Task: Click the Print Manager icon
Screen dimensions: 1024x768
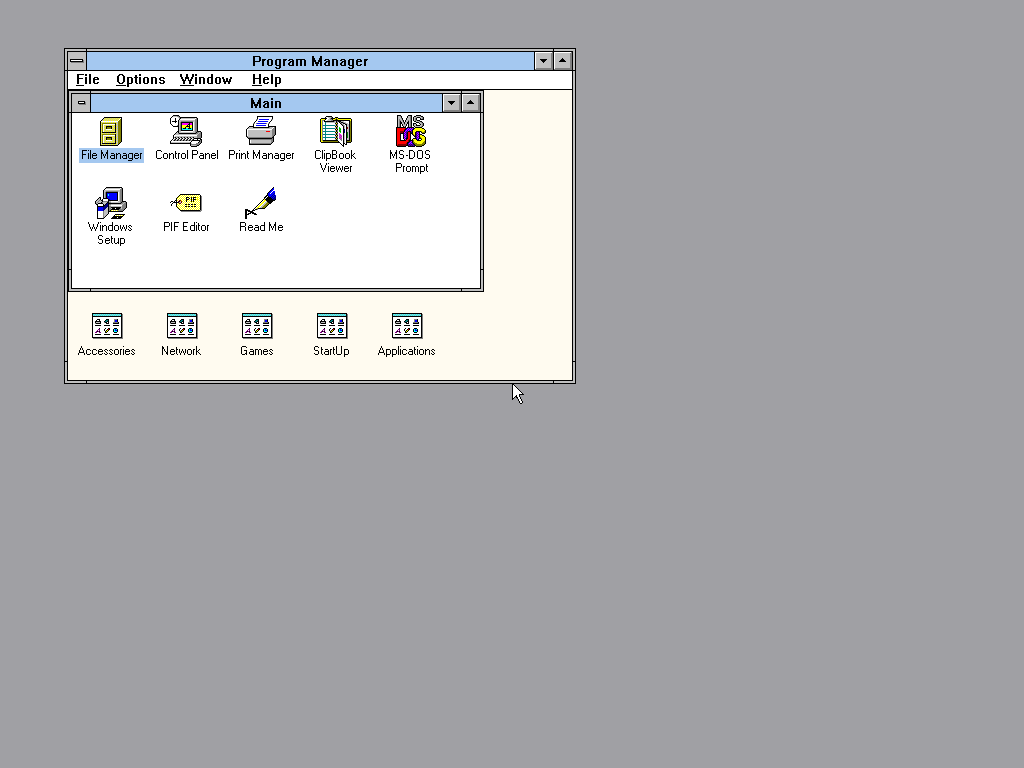Action: point(261,132)
